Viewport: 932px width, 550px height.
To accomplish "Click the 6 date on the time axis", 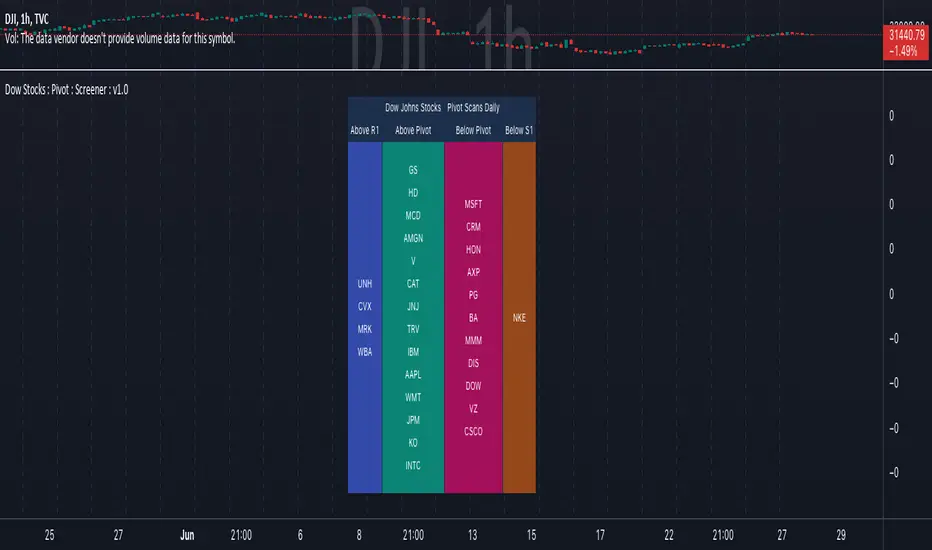I will click(x=300, y=535).
